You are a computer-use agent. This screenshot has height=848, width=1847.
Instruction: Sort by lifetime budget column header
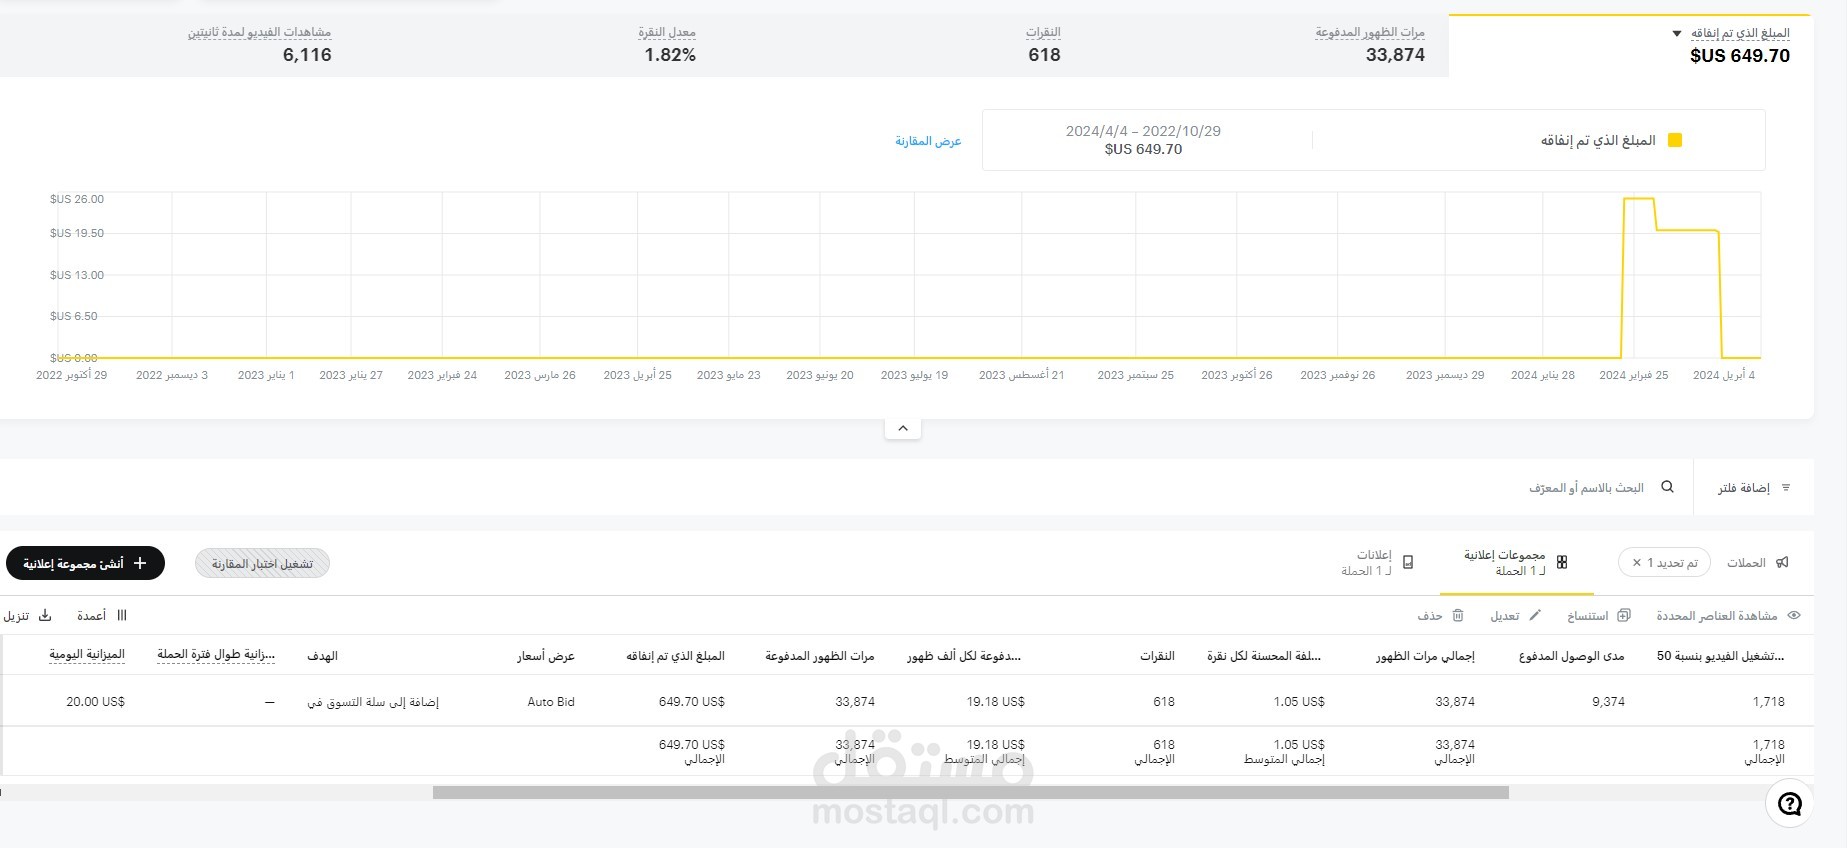click(x=215, y=654)
